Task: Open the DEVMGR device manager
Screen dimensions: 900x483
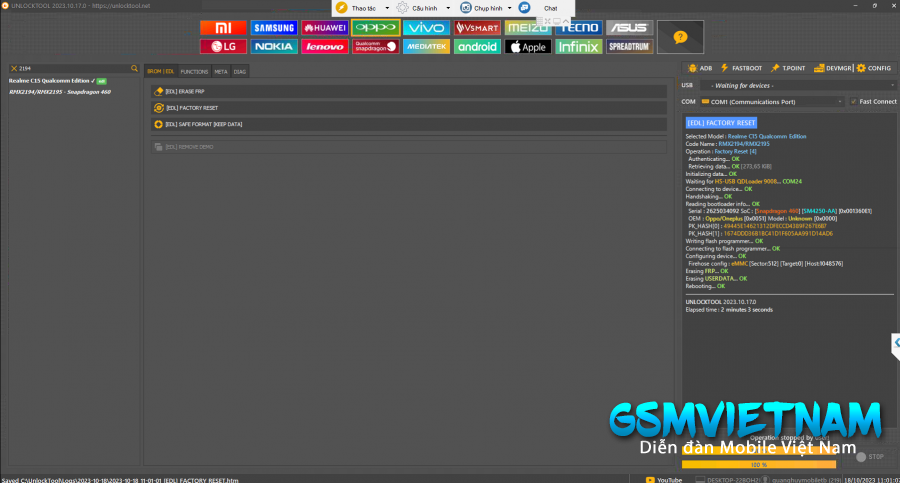Action: pos(833,68)
